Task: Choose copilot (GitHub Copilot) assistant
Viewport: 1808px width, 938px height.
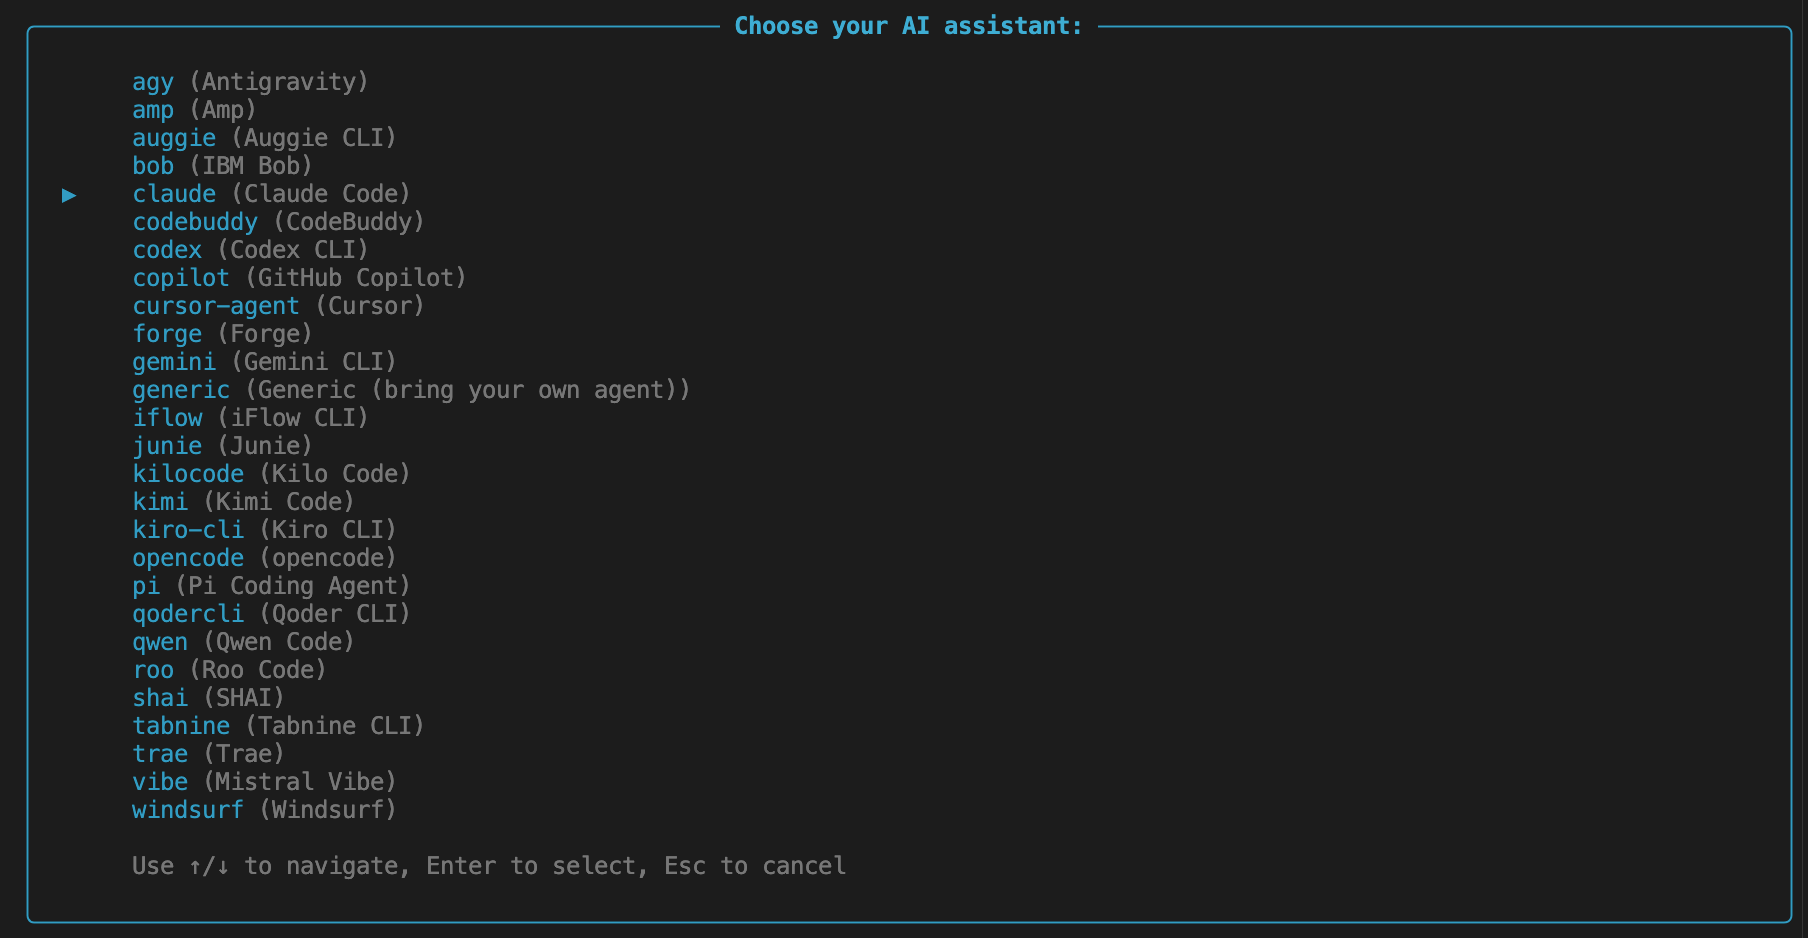Action: pos(299,278)
